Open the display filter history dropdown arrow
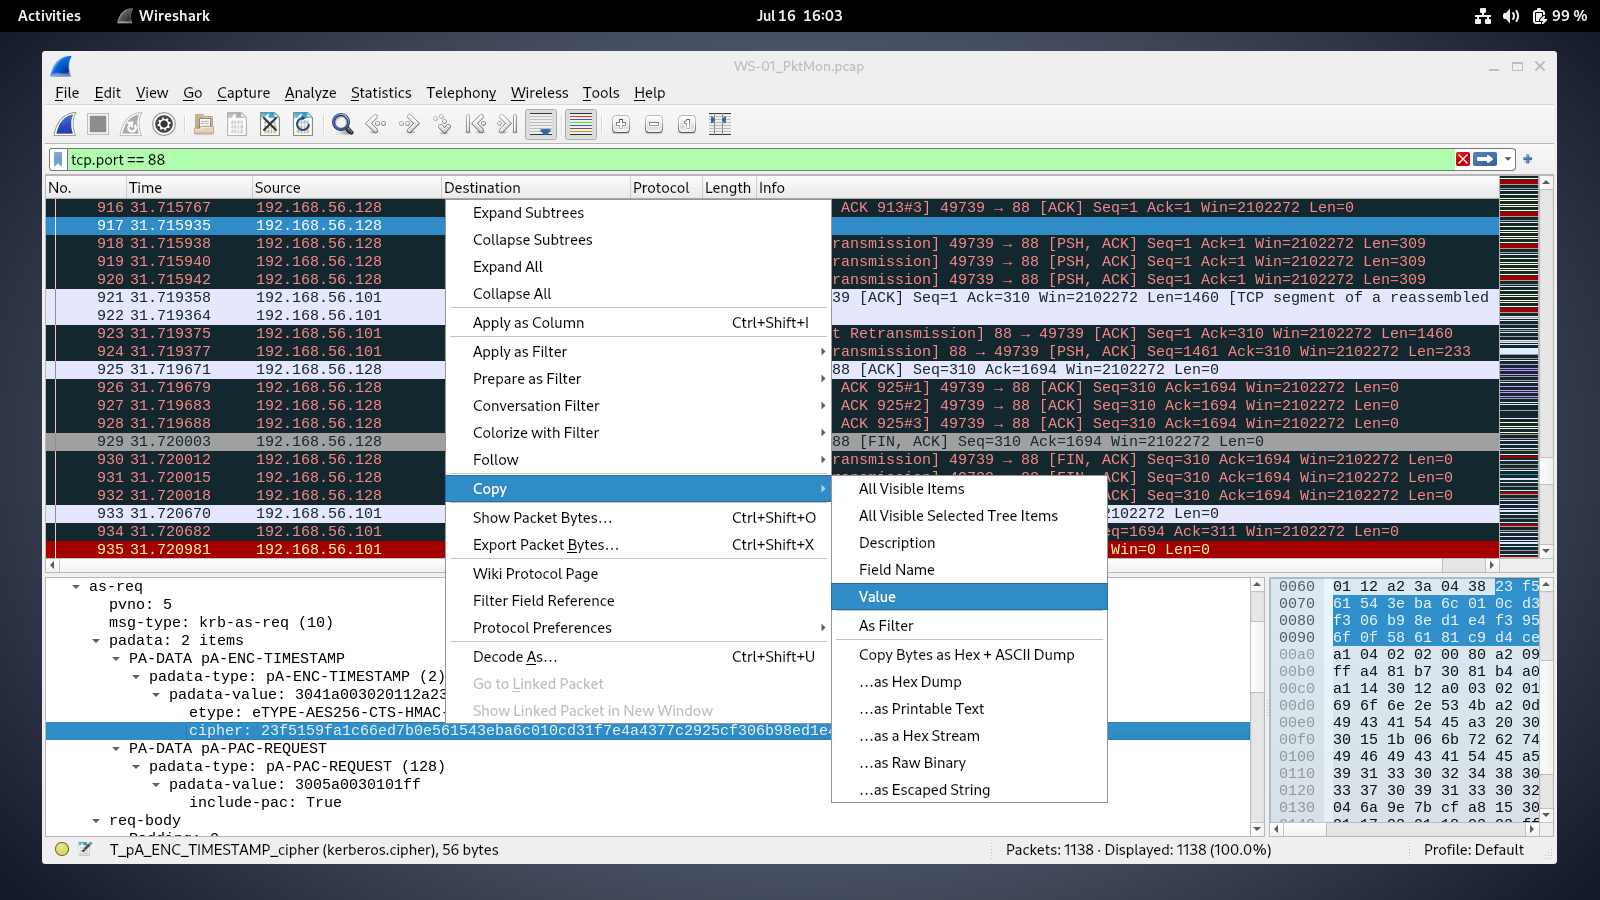1600x900 pixels. coord(1508,159)
